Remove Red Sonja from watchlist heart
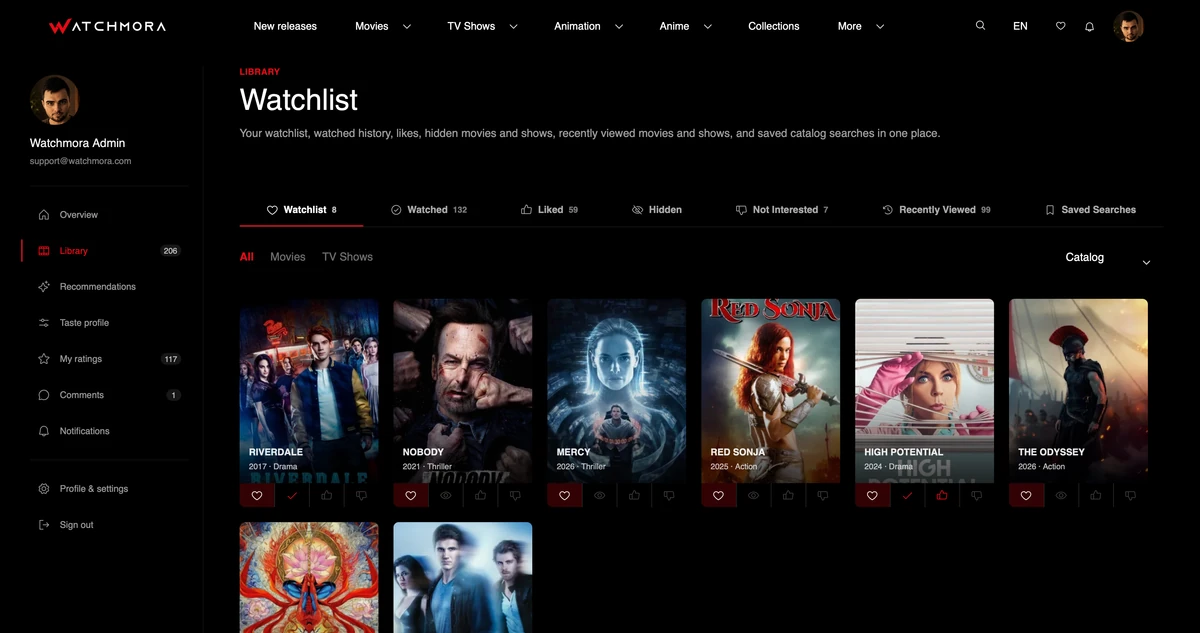Viewport: 1200px width, 633px height. tap(719, 495)
